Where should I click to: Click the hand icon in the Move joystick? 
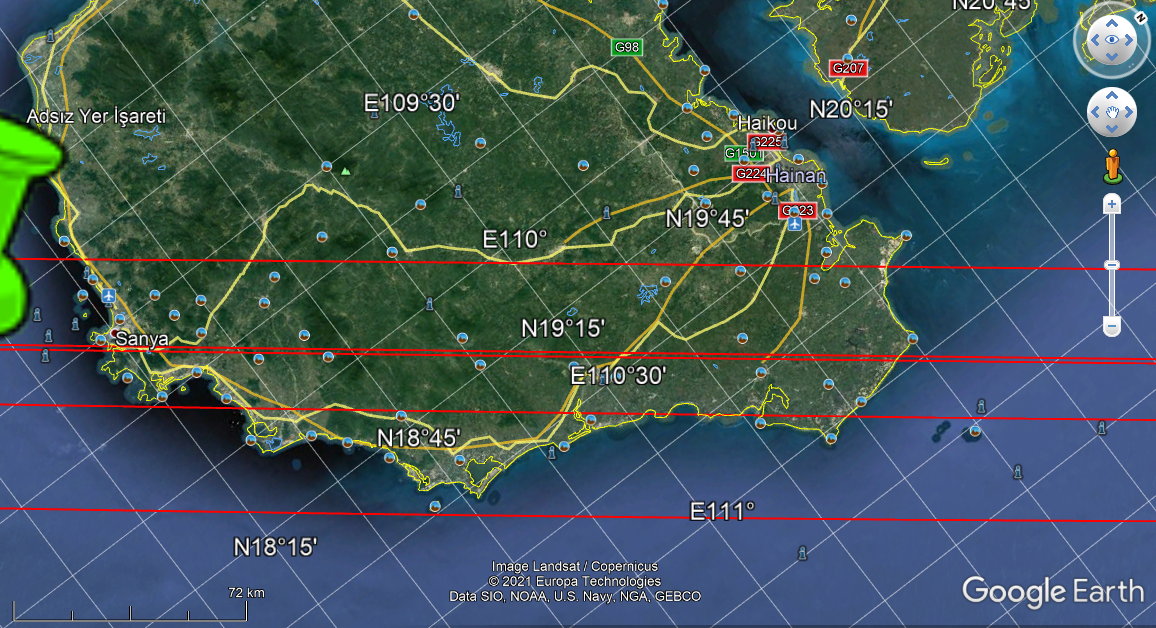(x=1112, y=112)
